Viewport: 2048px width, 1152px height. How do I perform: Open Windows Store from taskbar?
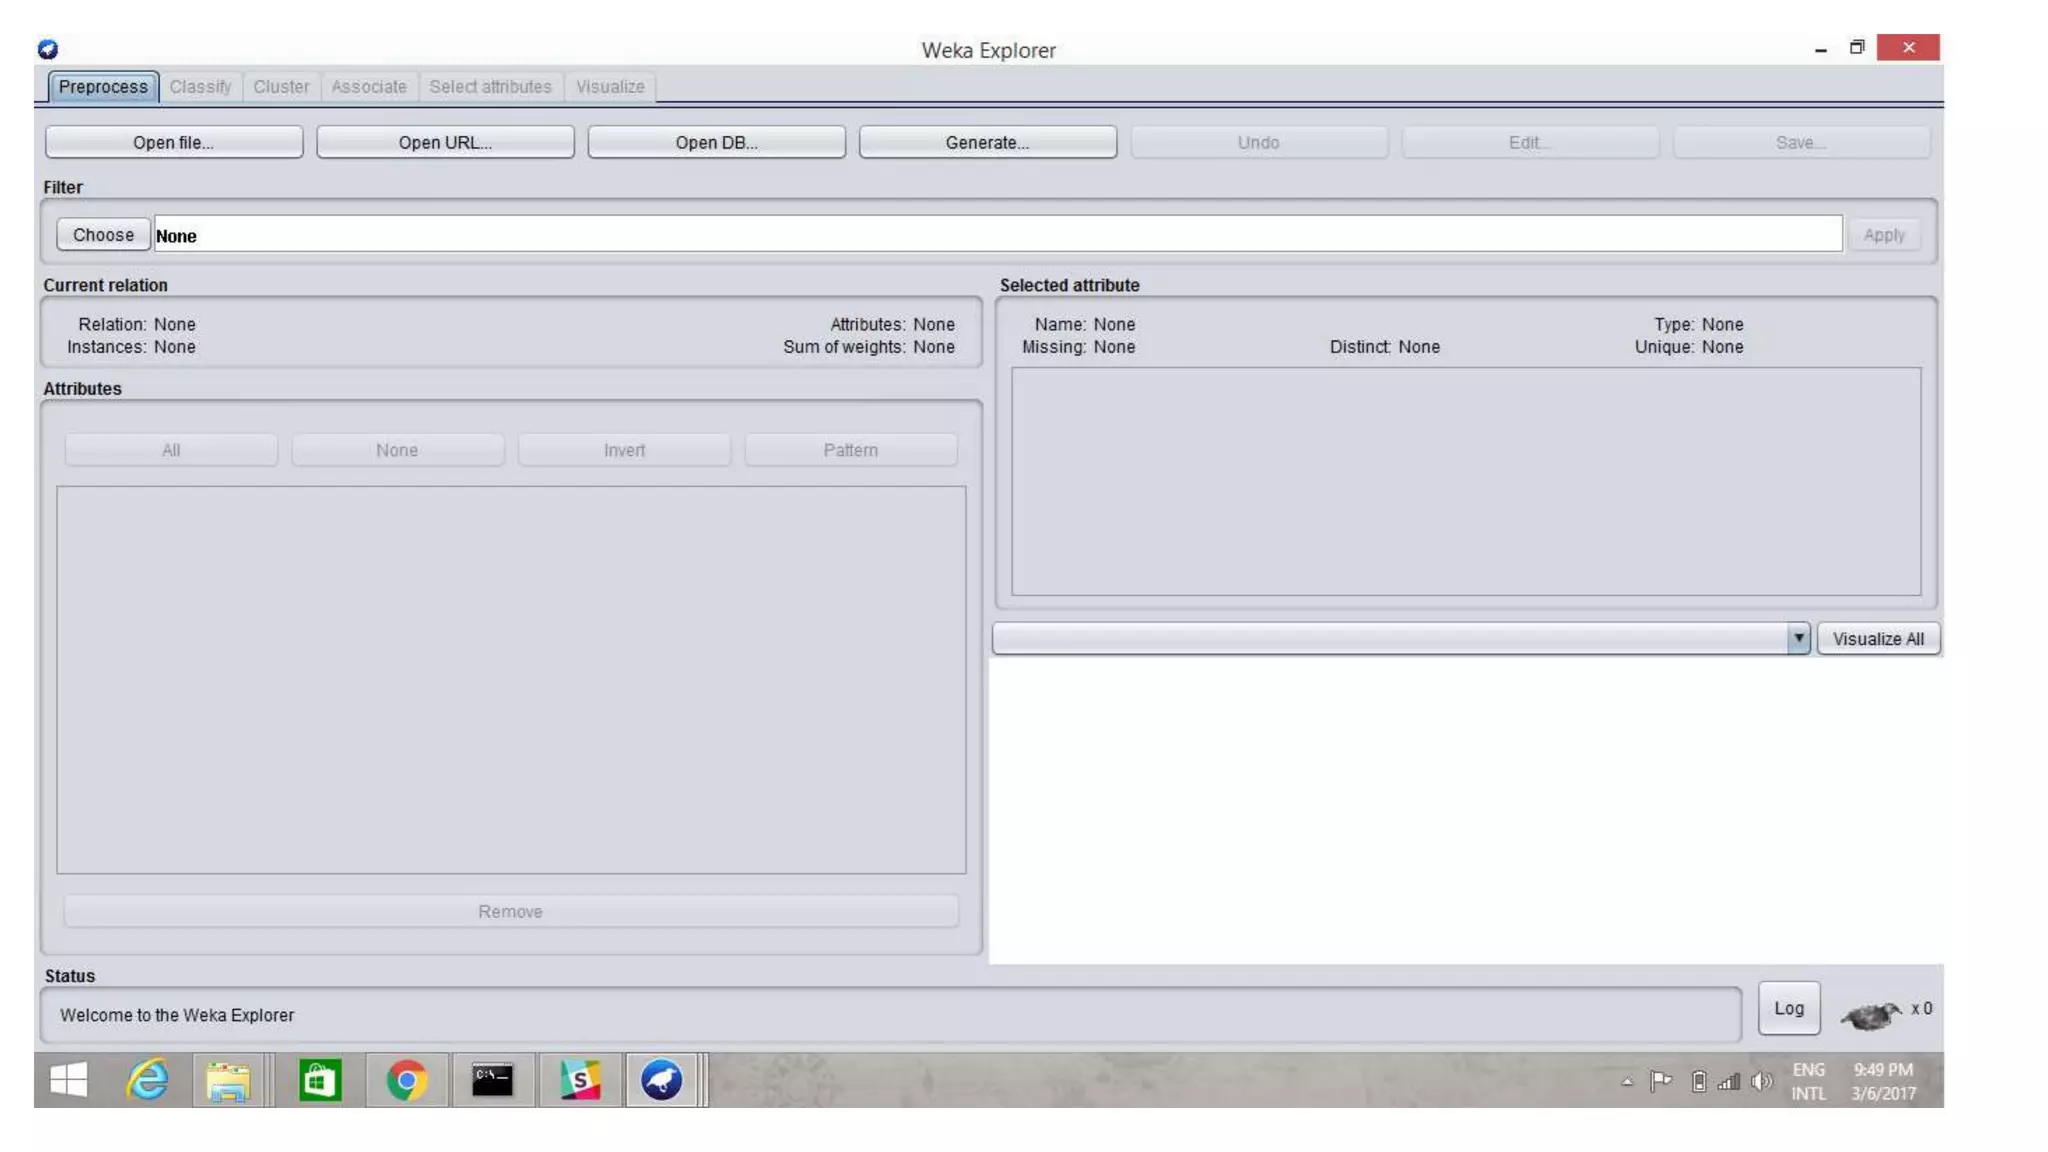coord(320,1080)
